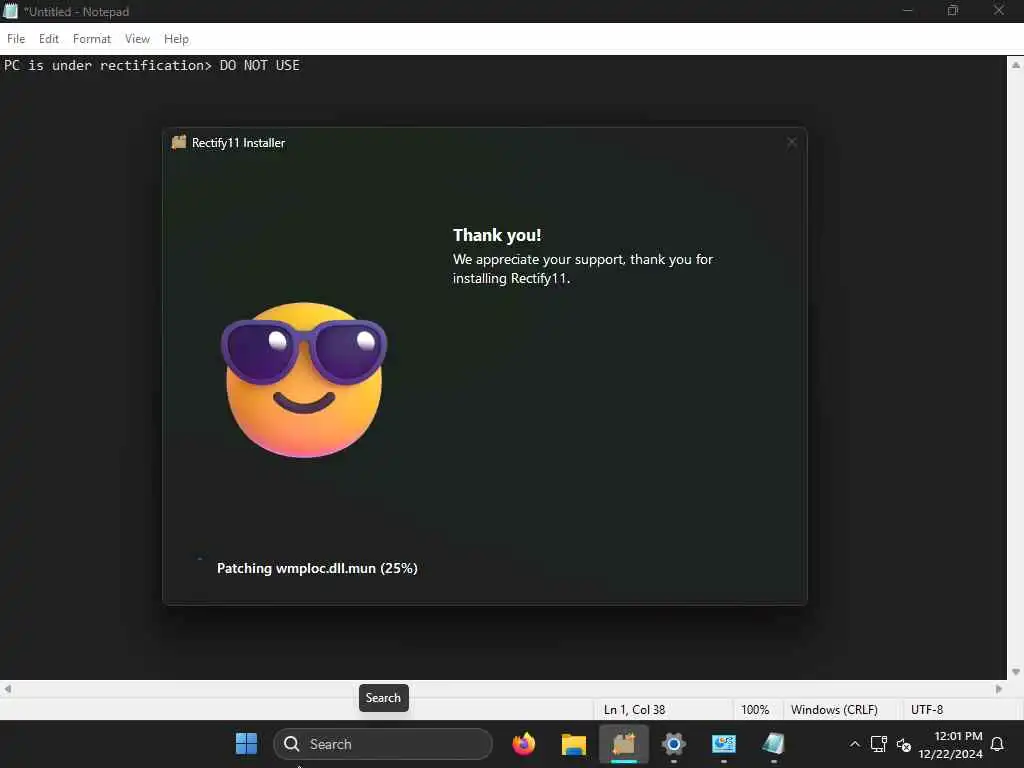The image size is (1024, 768).
Task: Click the taskbar Search box
Action: [383, 744]
